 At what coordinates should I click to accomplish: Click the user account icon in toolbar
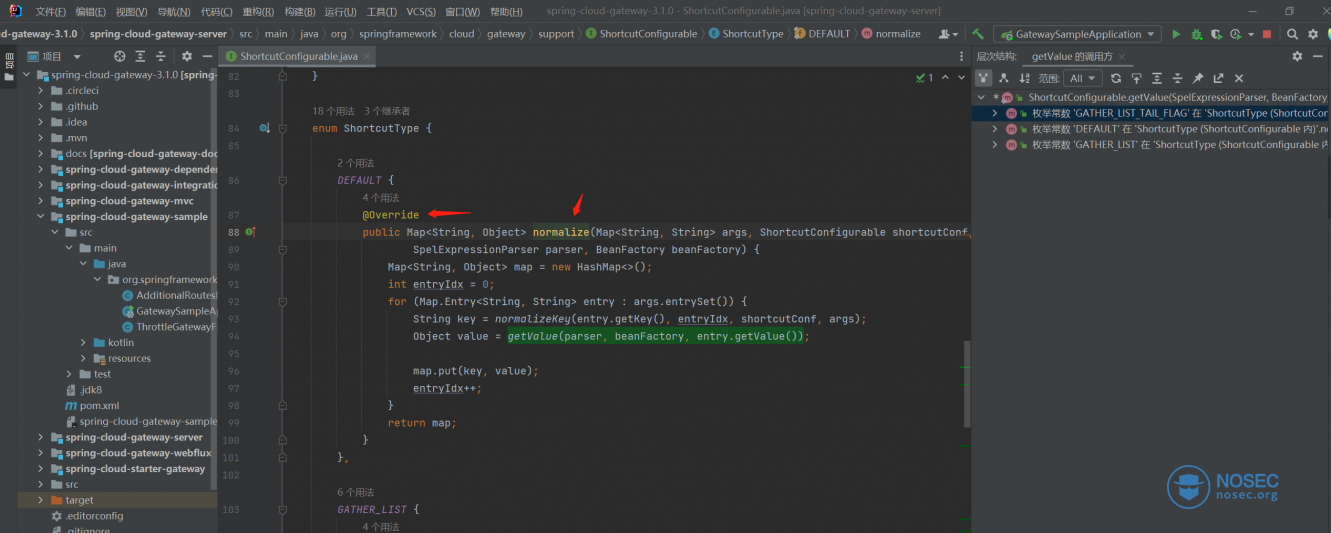947,34
